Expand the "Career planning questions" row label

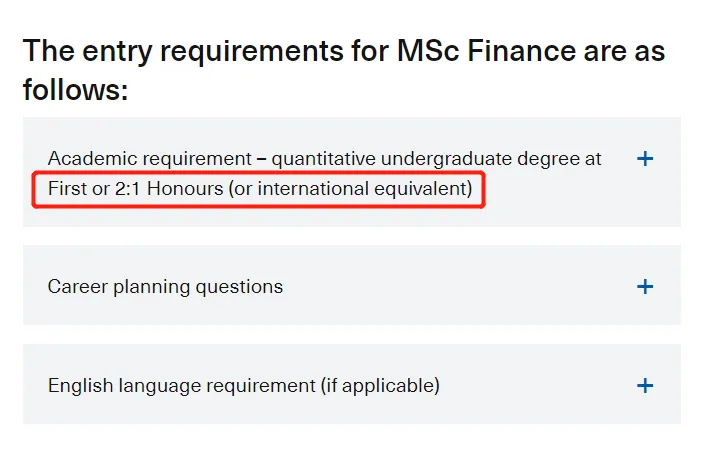[x=165, y=287]
